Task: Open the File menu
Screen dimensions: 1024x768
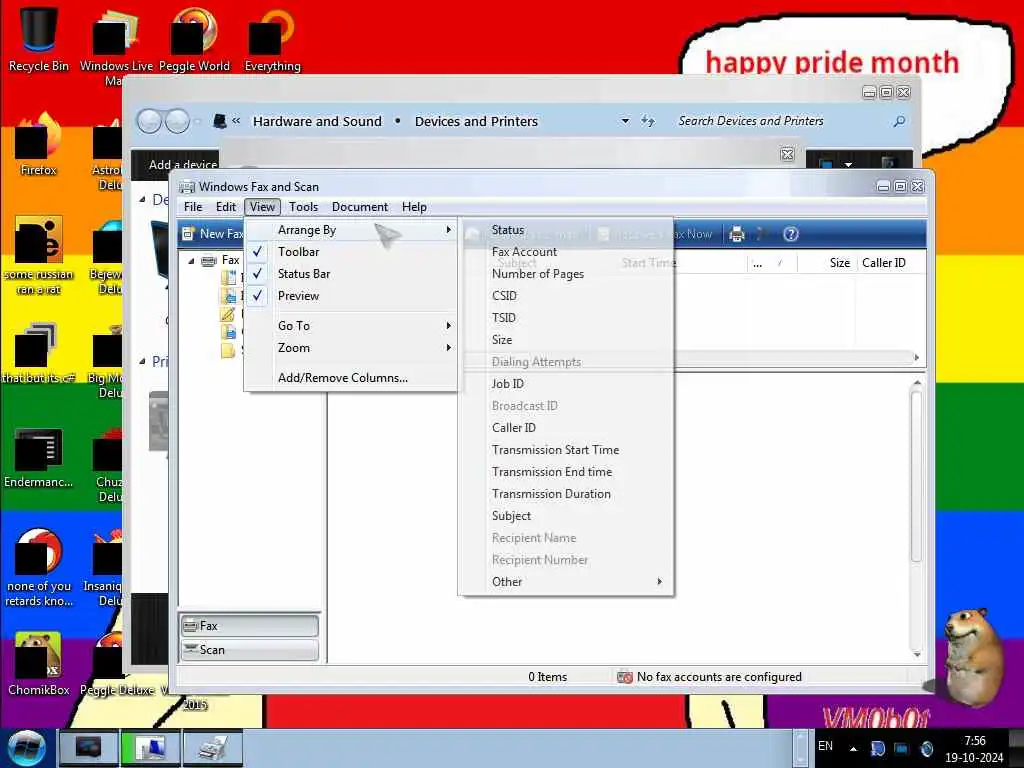Action: pos(193,207)
